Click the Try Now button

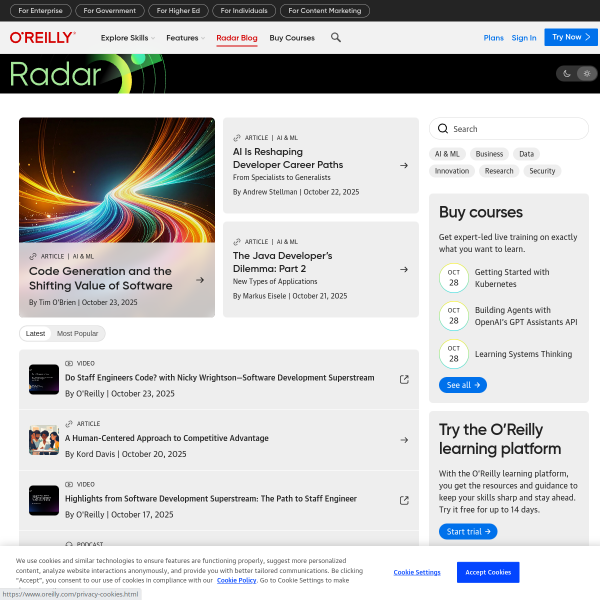[x=571, y=37]
